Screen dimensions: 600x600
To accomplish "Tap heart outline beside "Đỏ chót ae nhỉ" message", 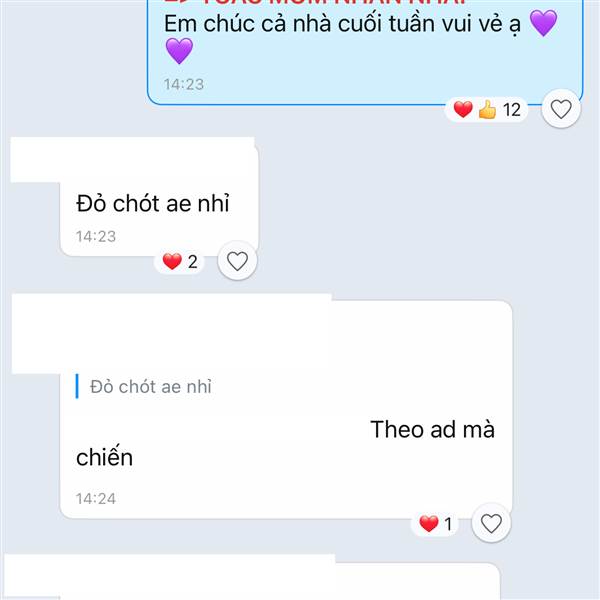I will coord(237,261).
